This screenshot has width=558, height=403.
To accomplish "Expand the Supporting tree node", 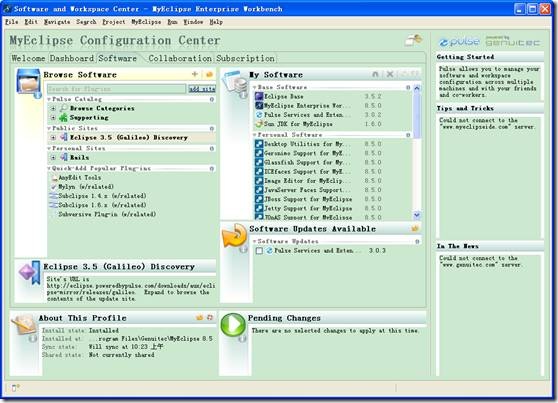I will (53, 117).
